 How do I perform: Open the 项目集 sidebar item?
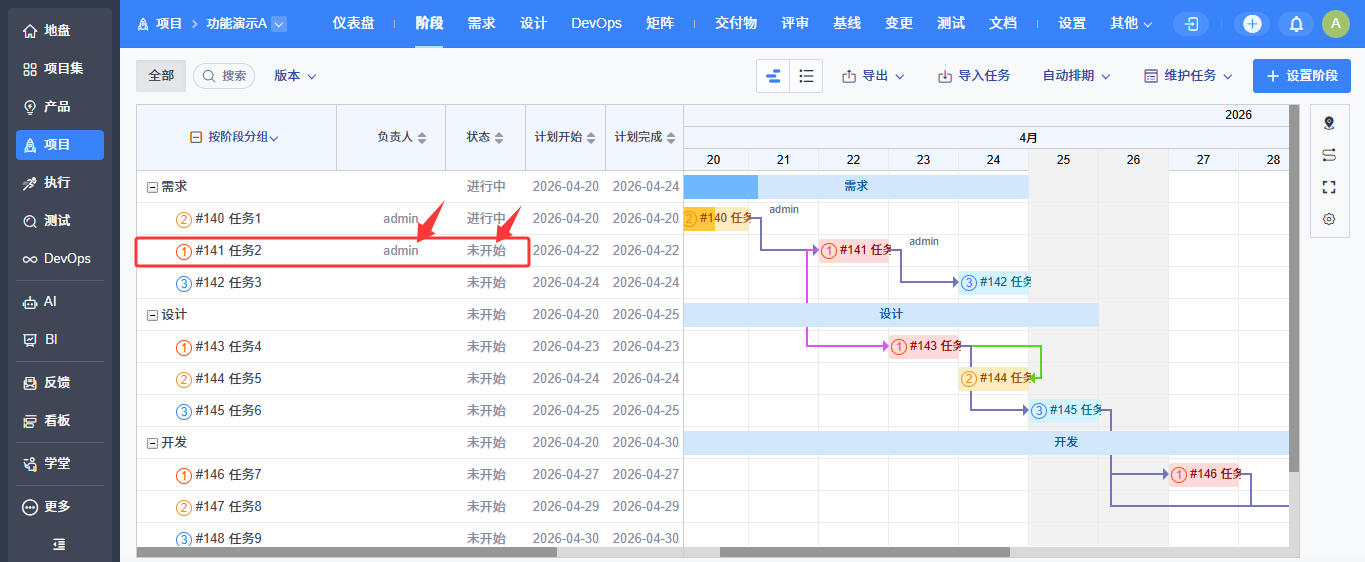[60, 69]
